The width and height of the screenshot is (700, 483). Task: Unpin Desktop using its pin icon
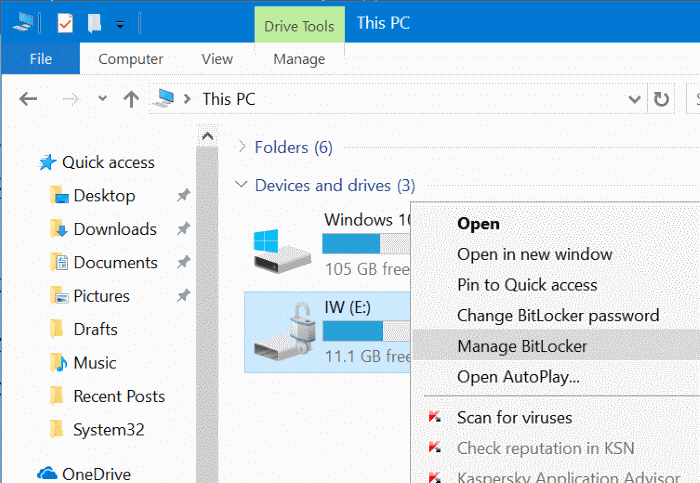tap(182, 196)
